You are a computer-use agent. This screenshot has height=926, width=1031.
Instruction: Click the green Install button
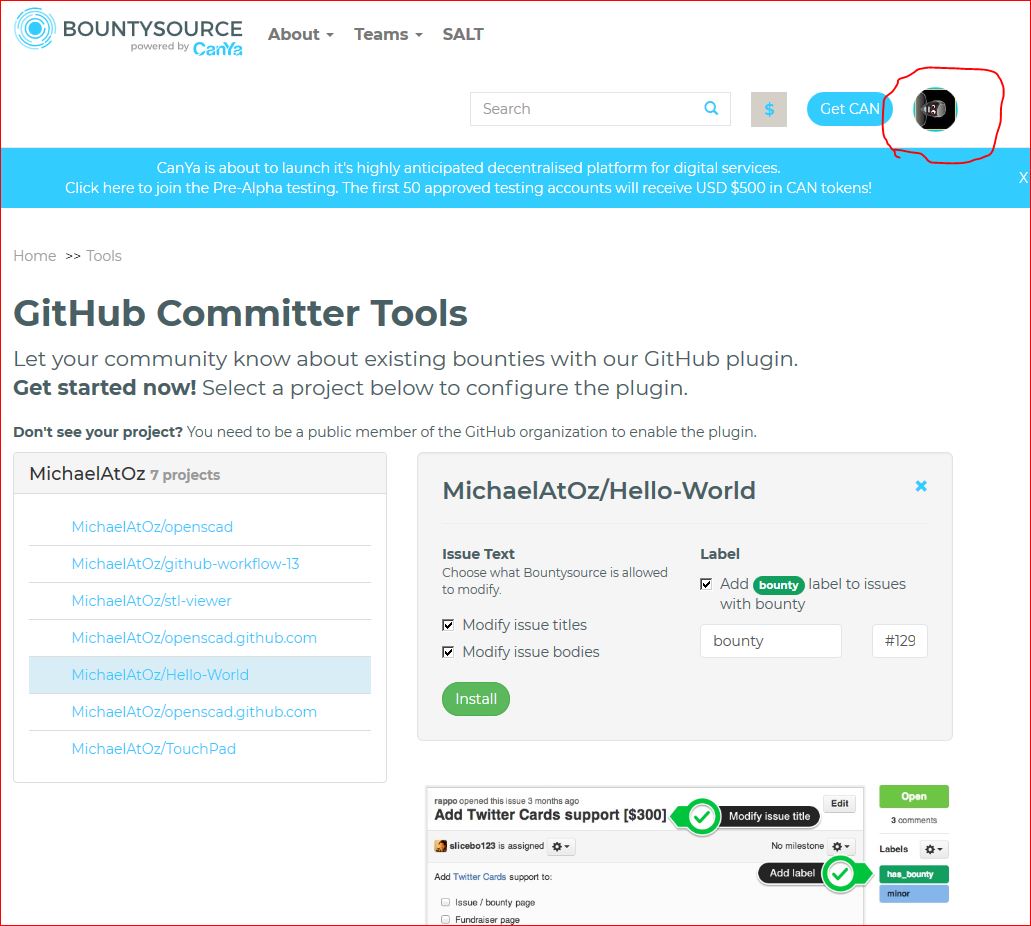tap(475, 698)
